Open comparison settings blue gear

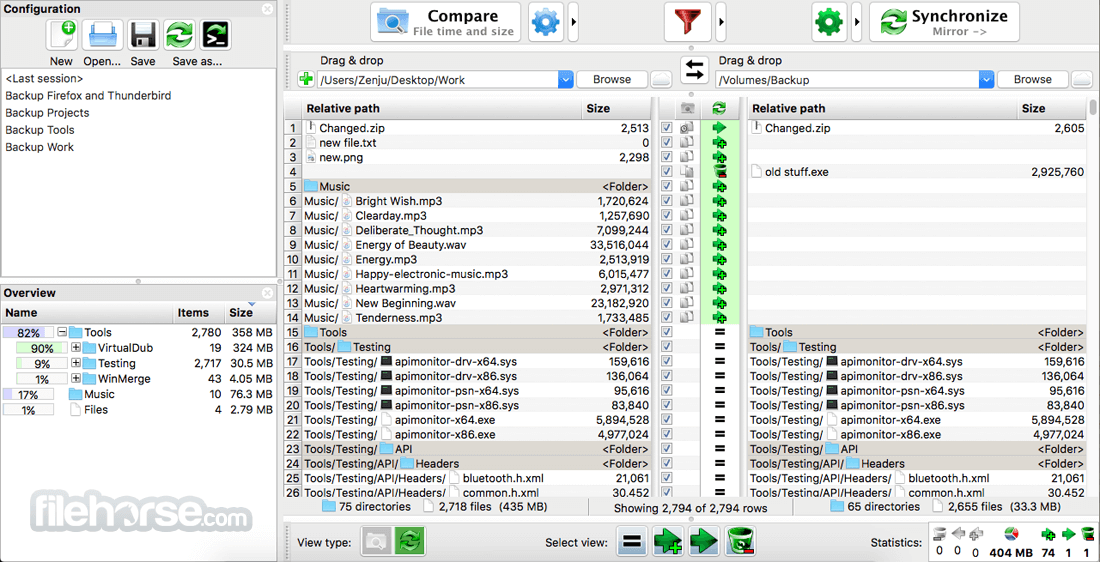point(545,22)
